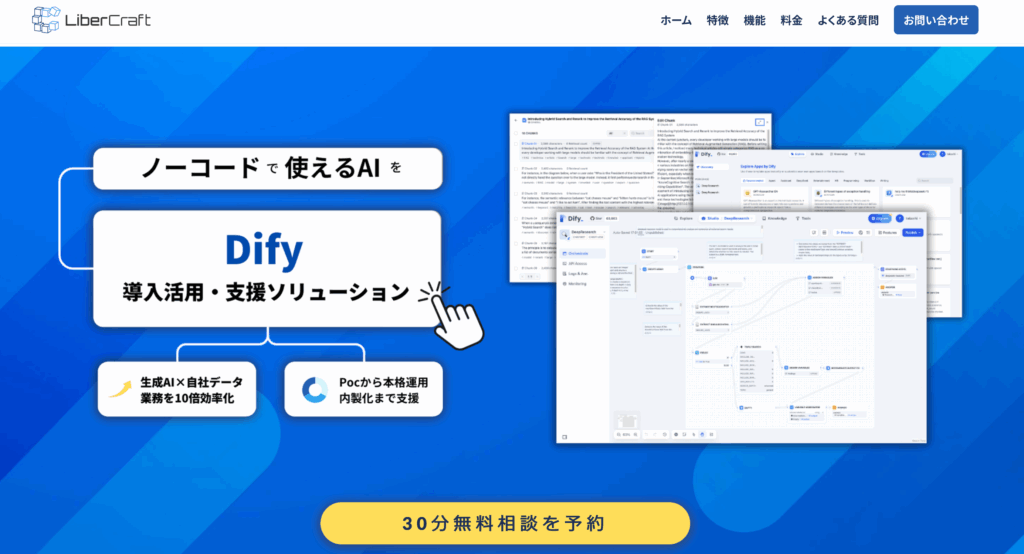Open the 料金 pricing page link
The height and width of the screenshot is (554, 1024).
791,20
